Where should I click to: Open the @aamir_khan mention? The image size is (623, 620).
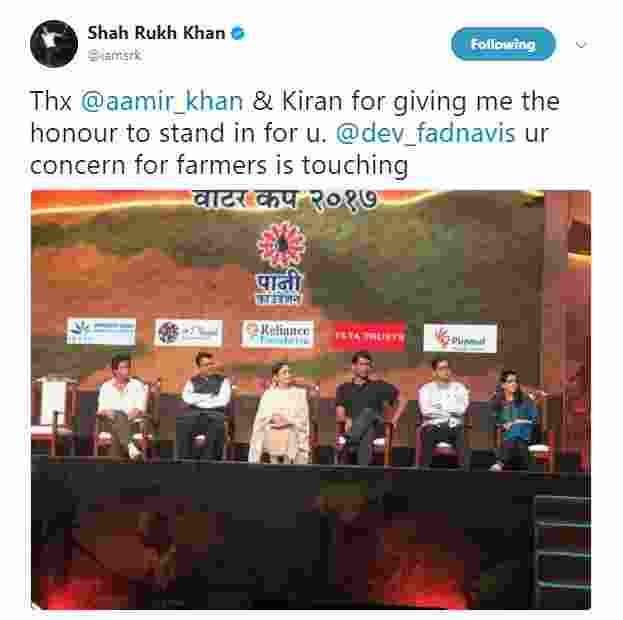click(161, 101)
